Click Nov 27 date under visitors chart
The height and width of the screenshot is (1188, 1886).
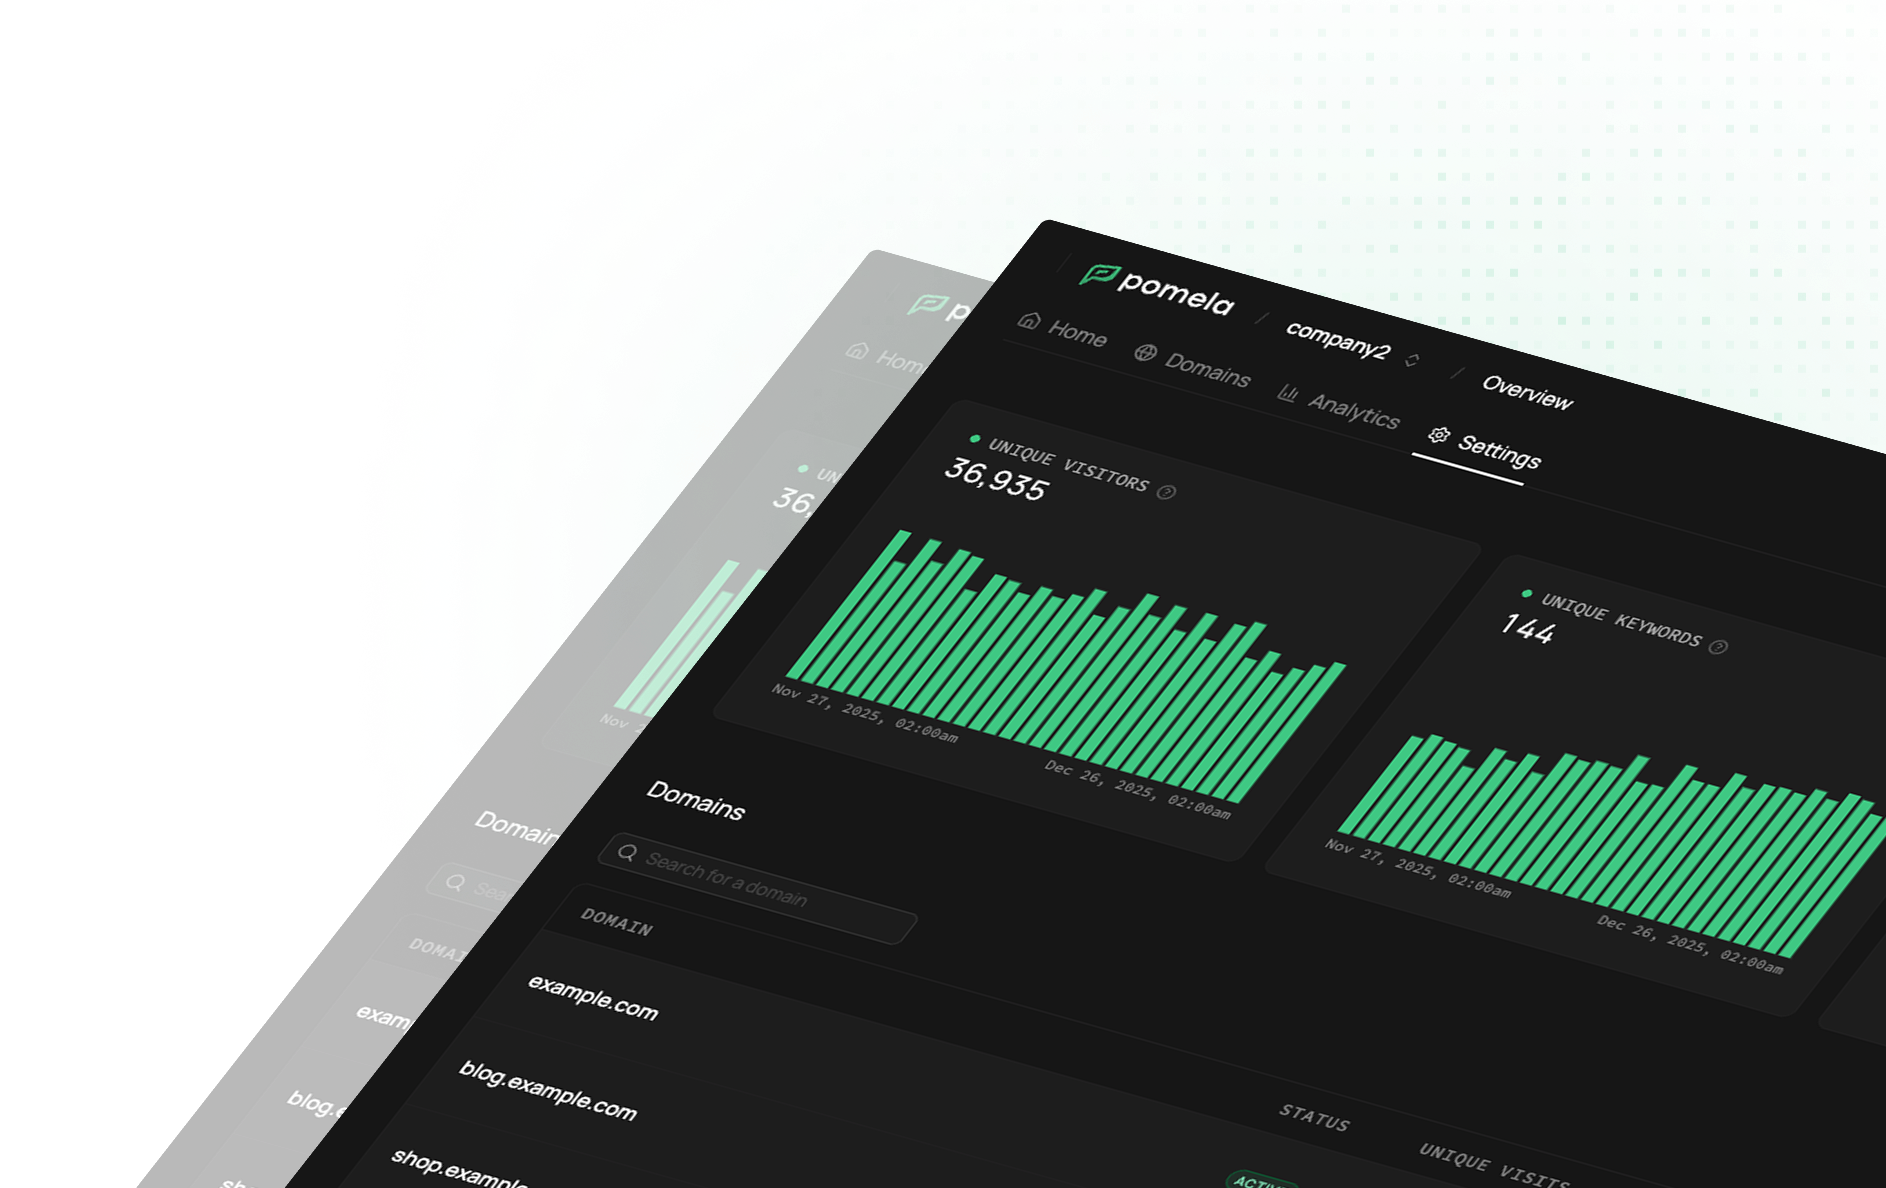click(864, 713)
